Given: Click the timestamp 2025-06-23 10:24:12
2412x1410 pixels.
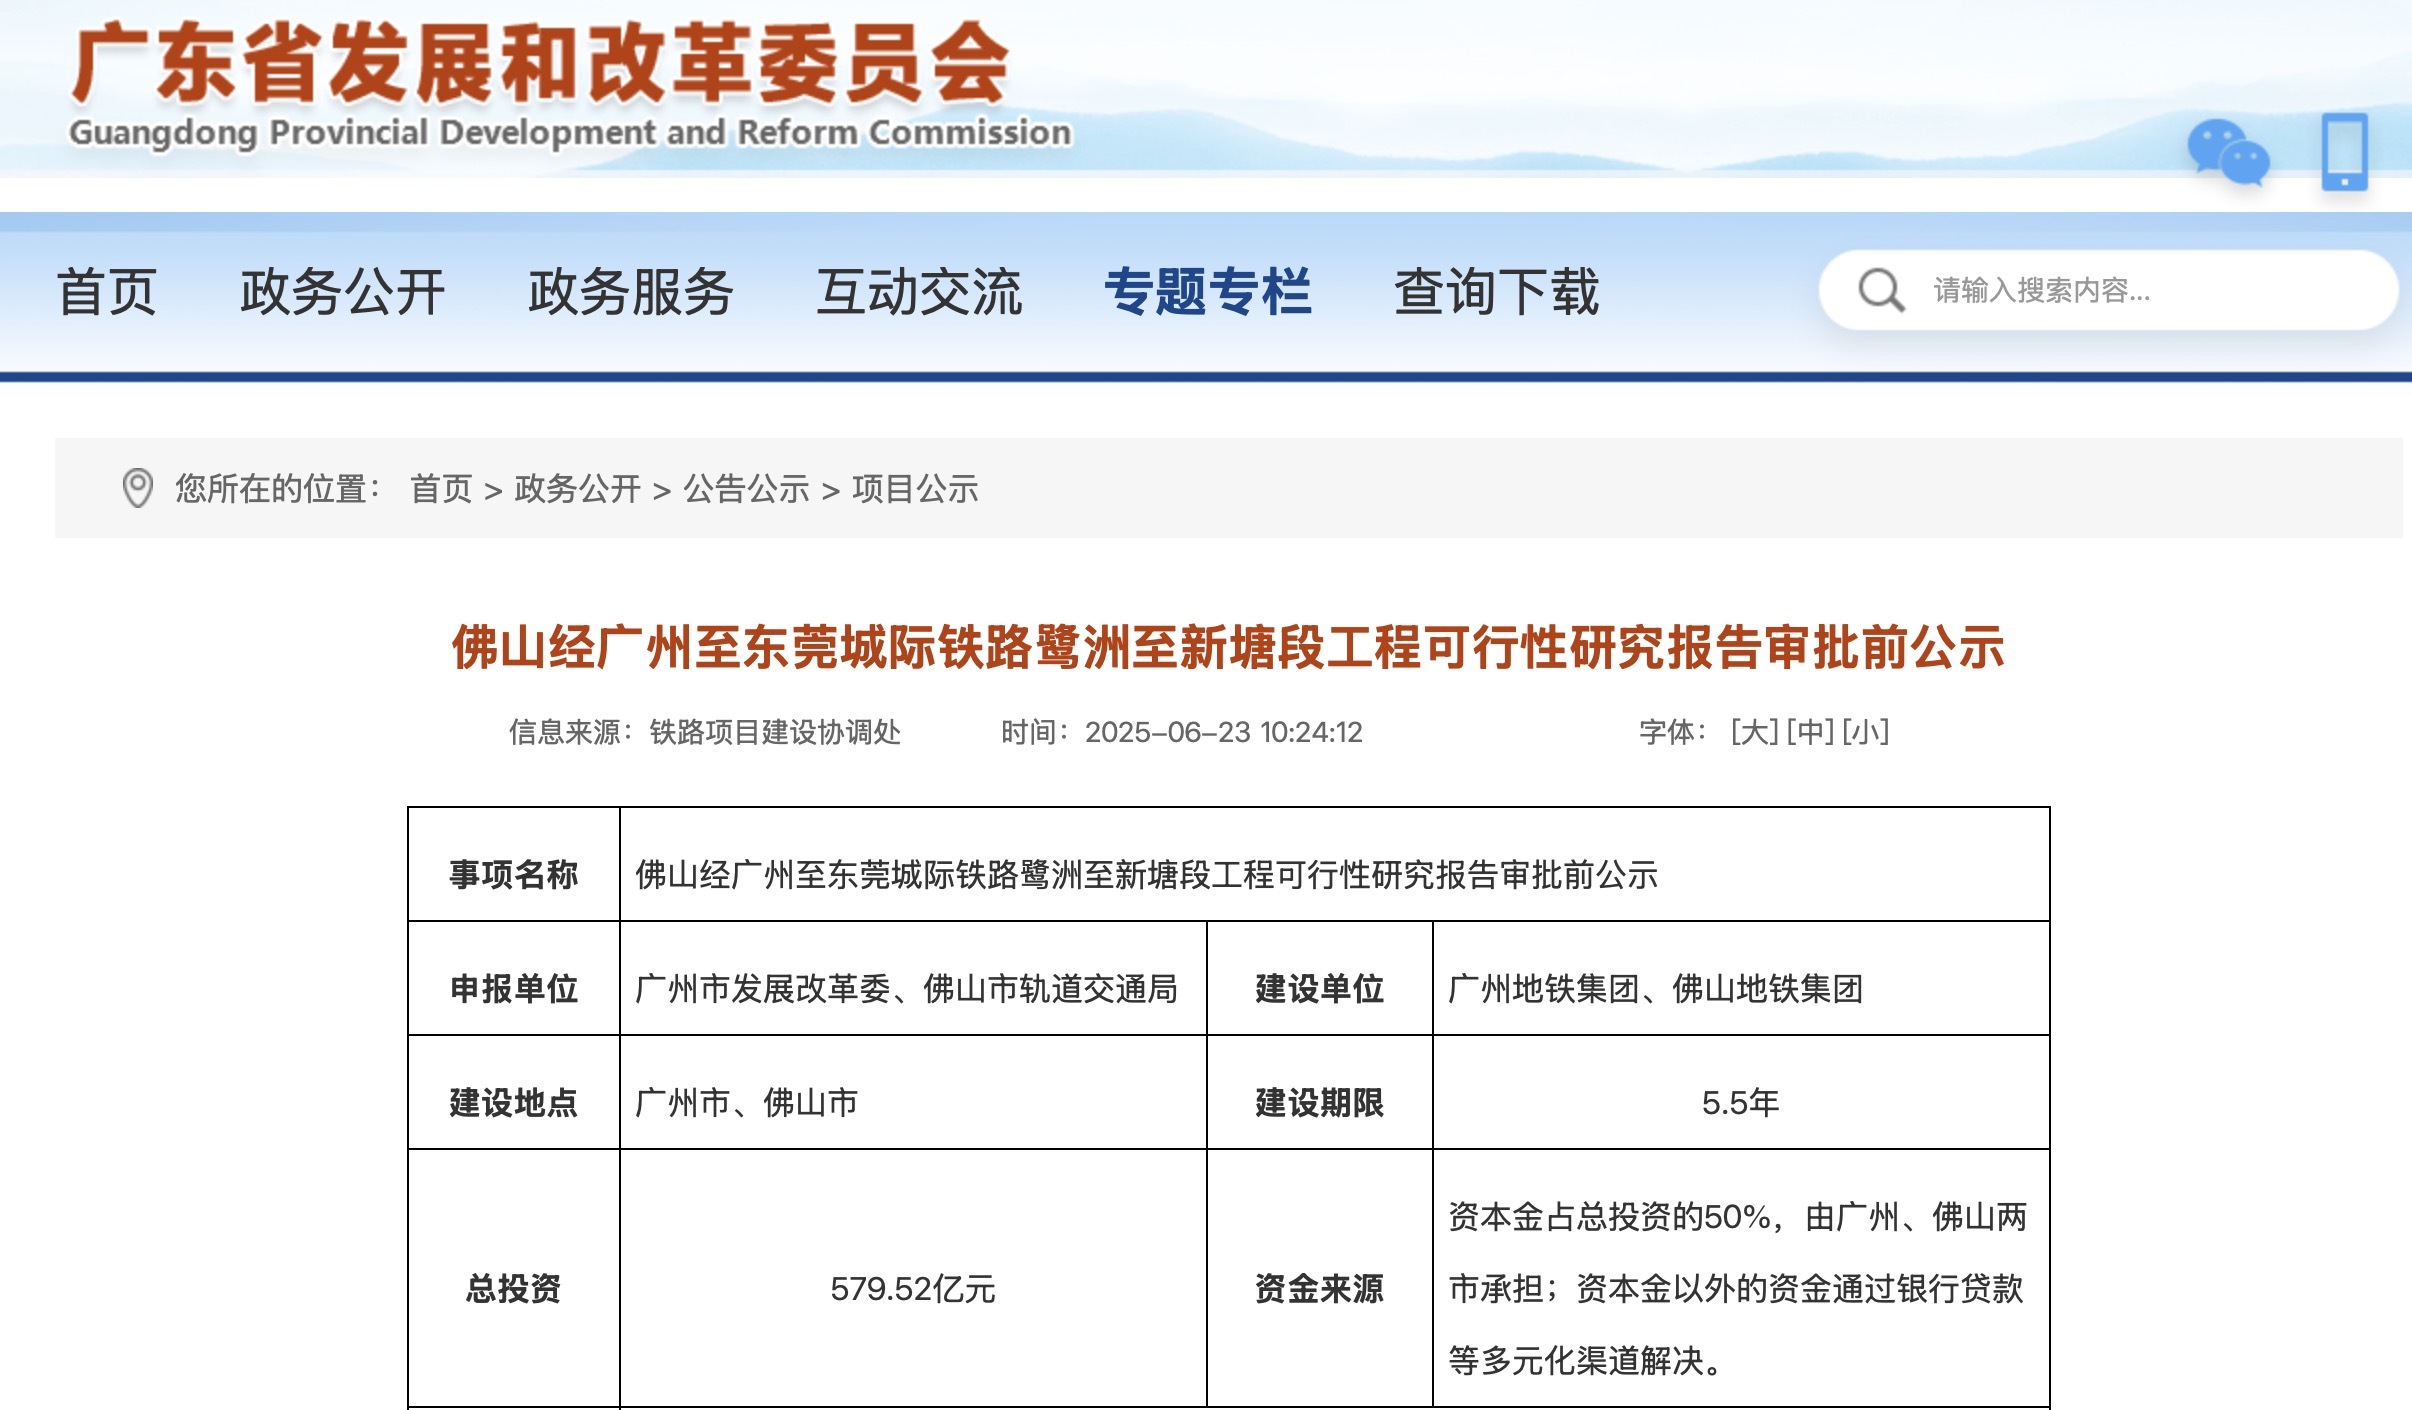Looking at the screenshot, I should pyautogui.click(x=1224, y=732).
